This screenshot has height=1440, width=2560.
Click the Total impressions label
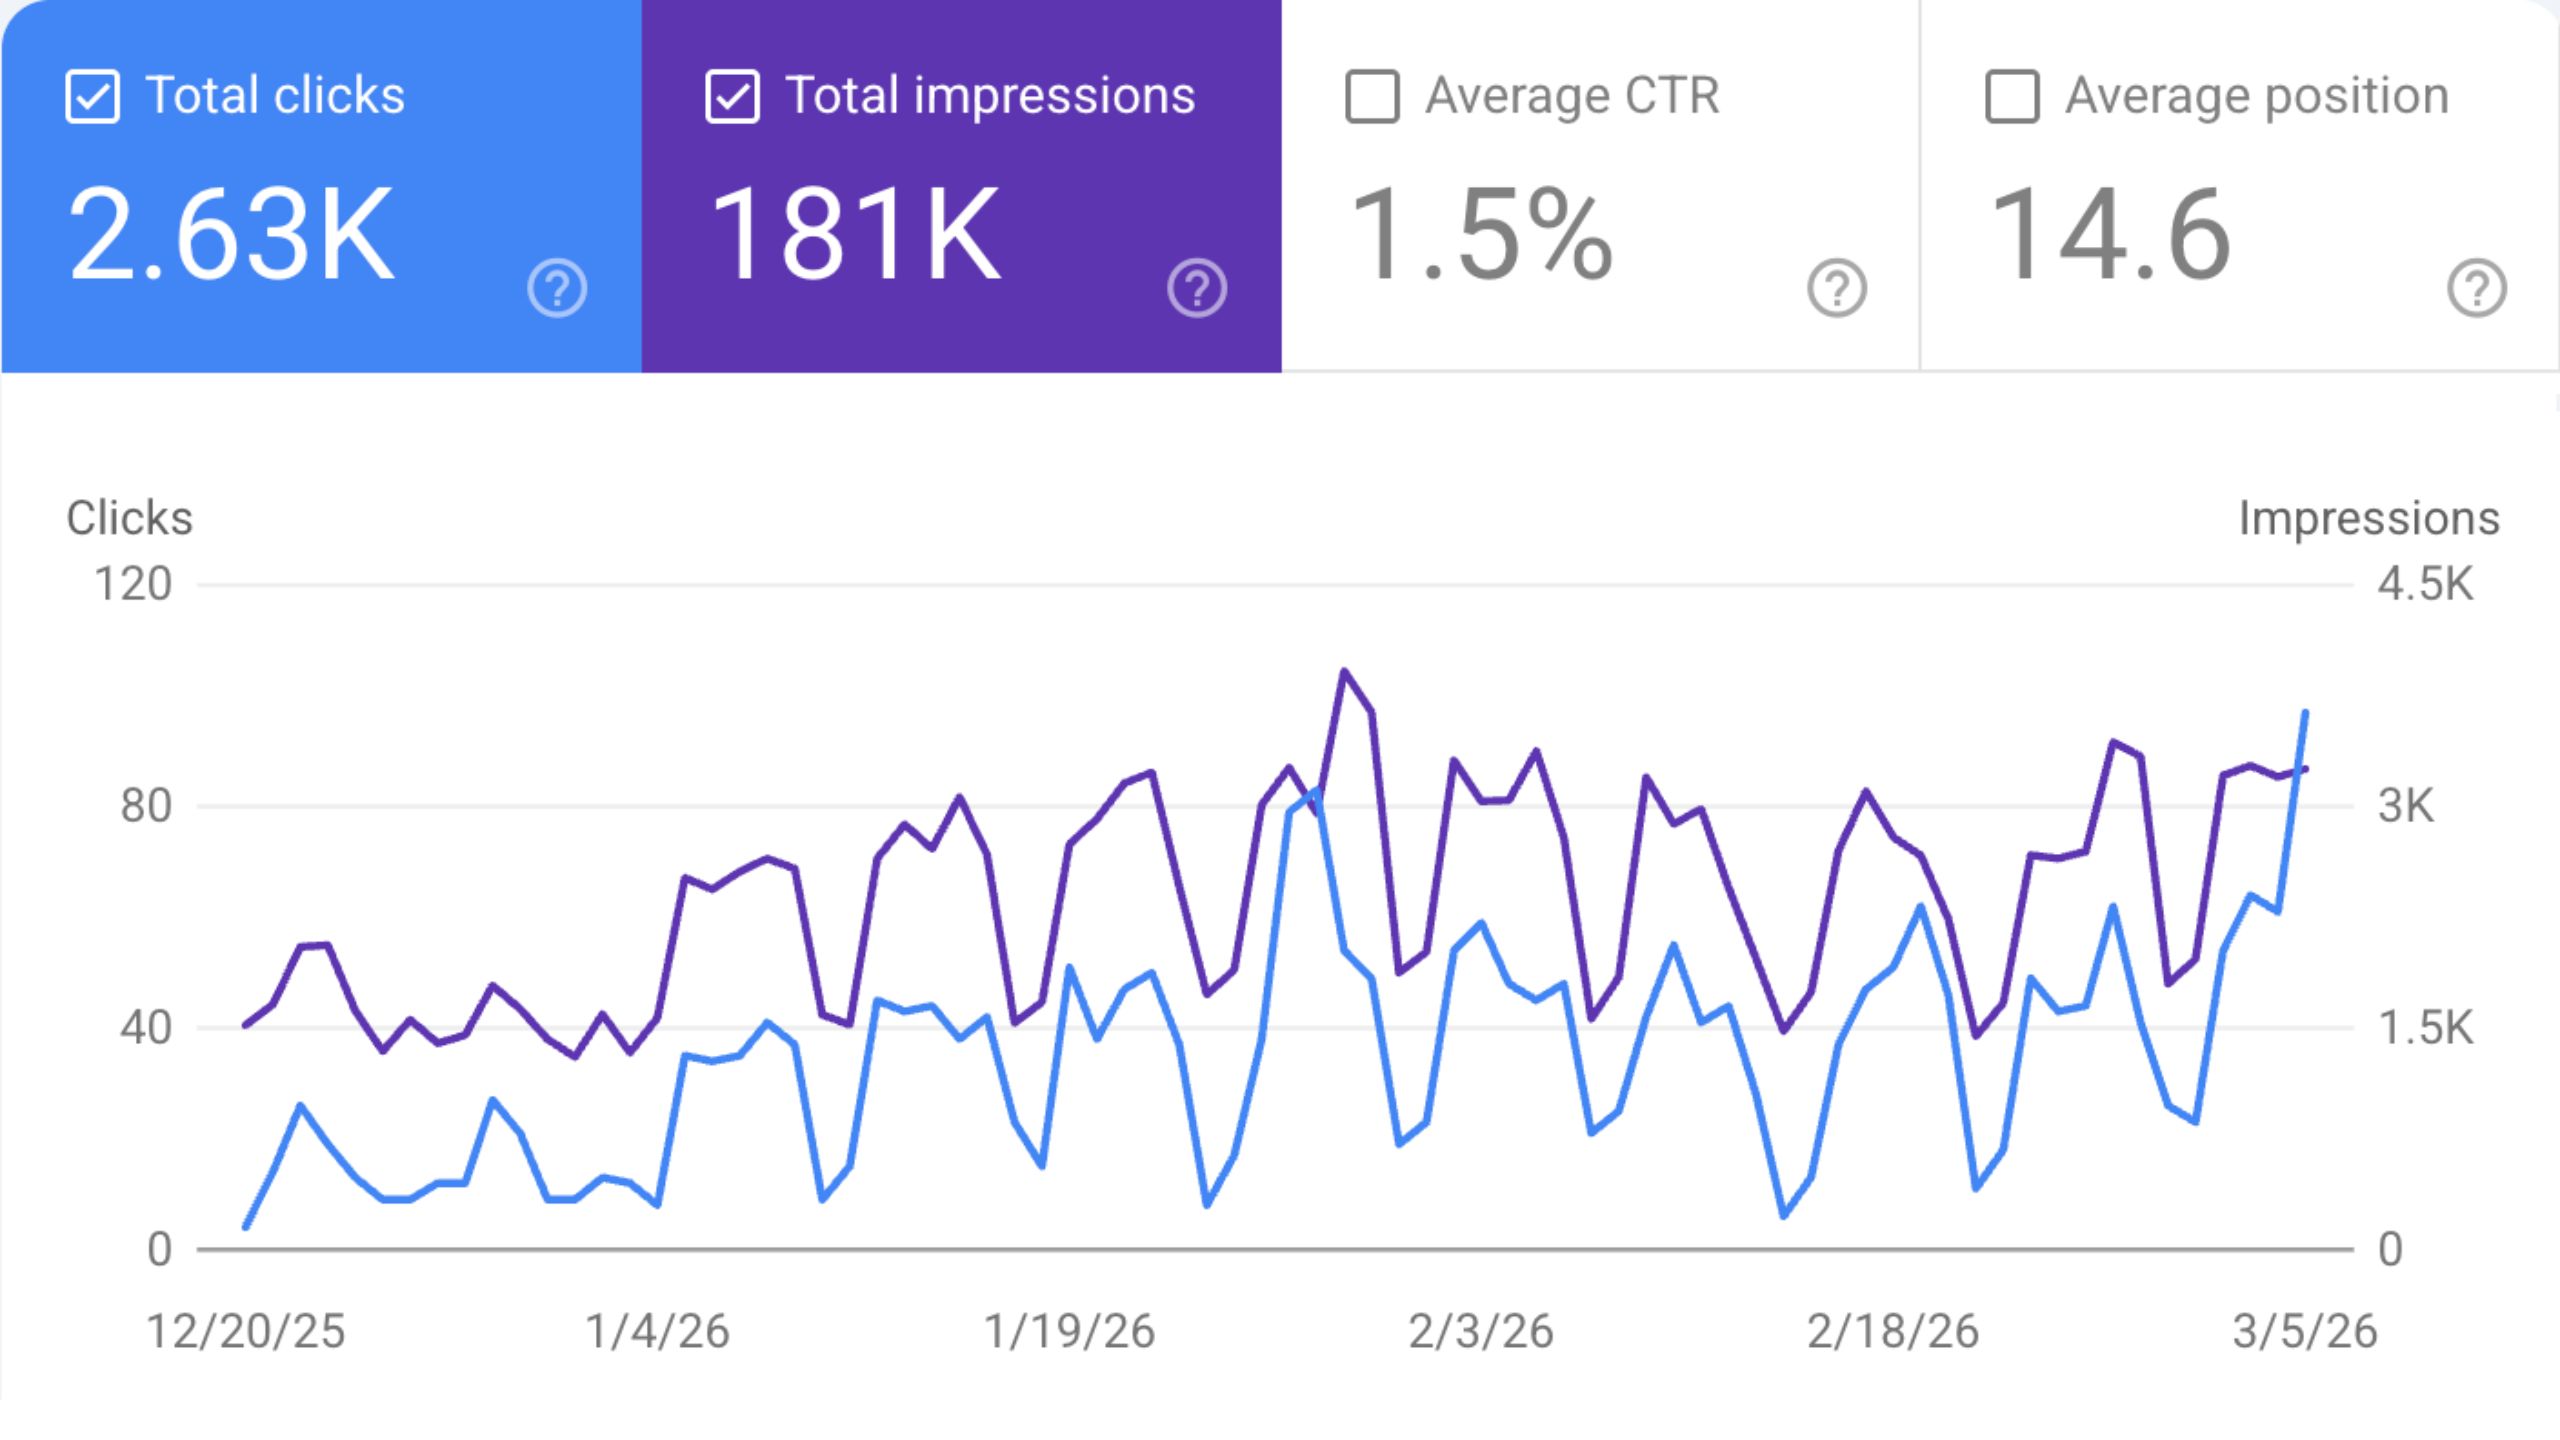[x=990, y=96]
